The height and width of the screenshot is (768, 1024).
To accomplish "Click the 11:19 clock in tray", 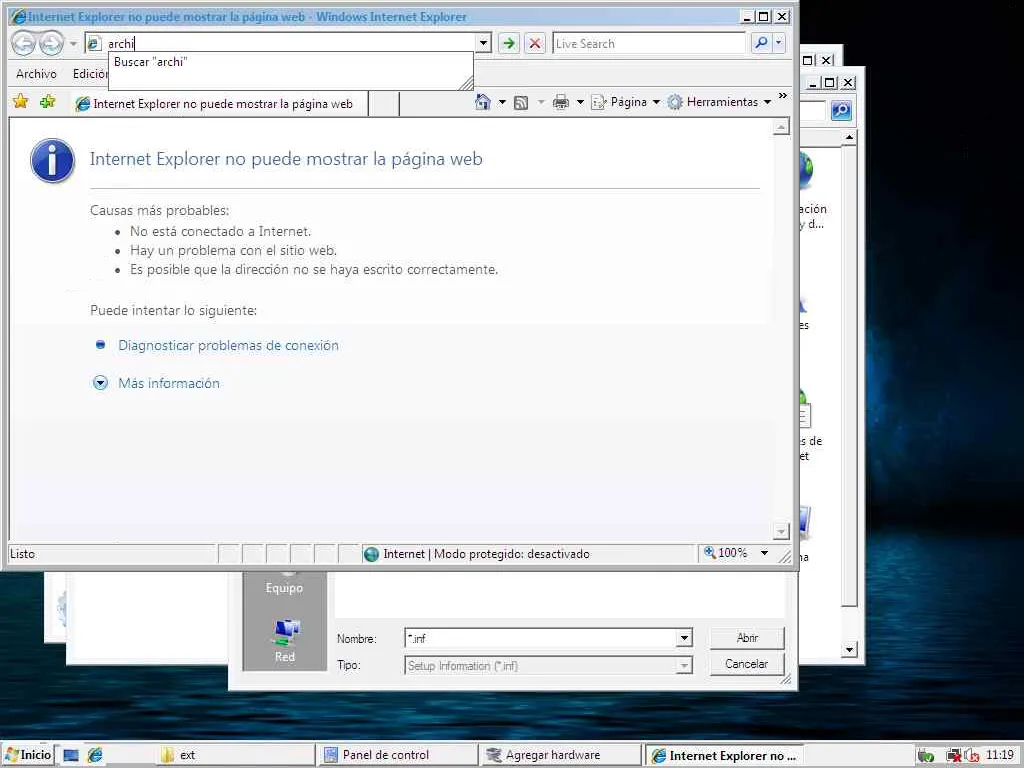I will point(1000,755).
